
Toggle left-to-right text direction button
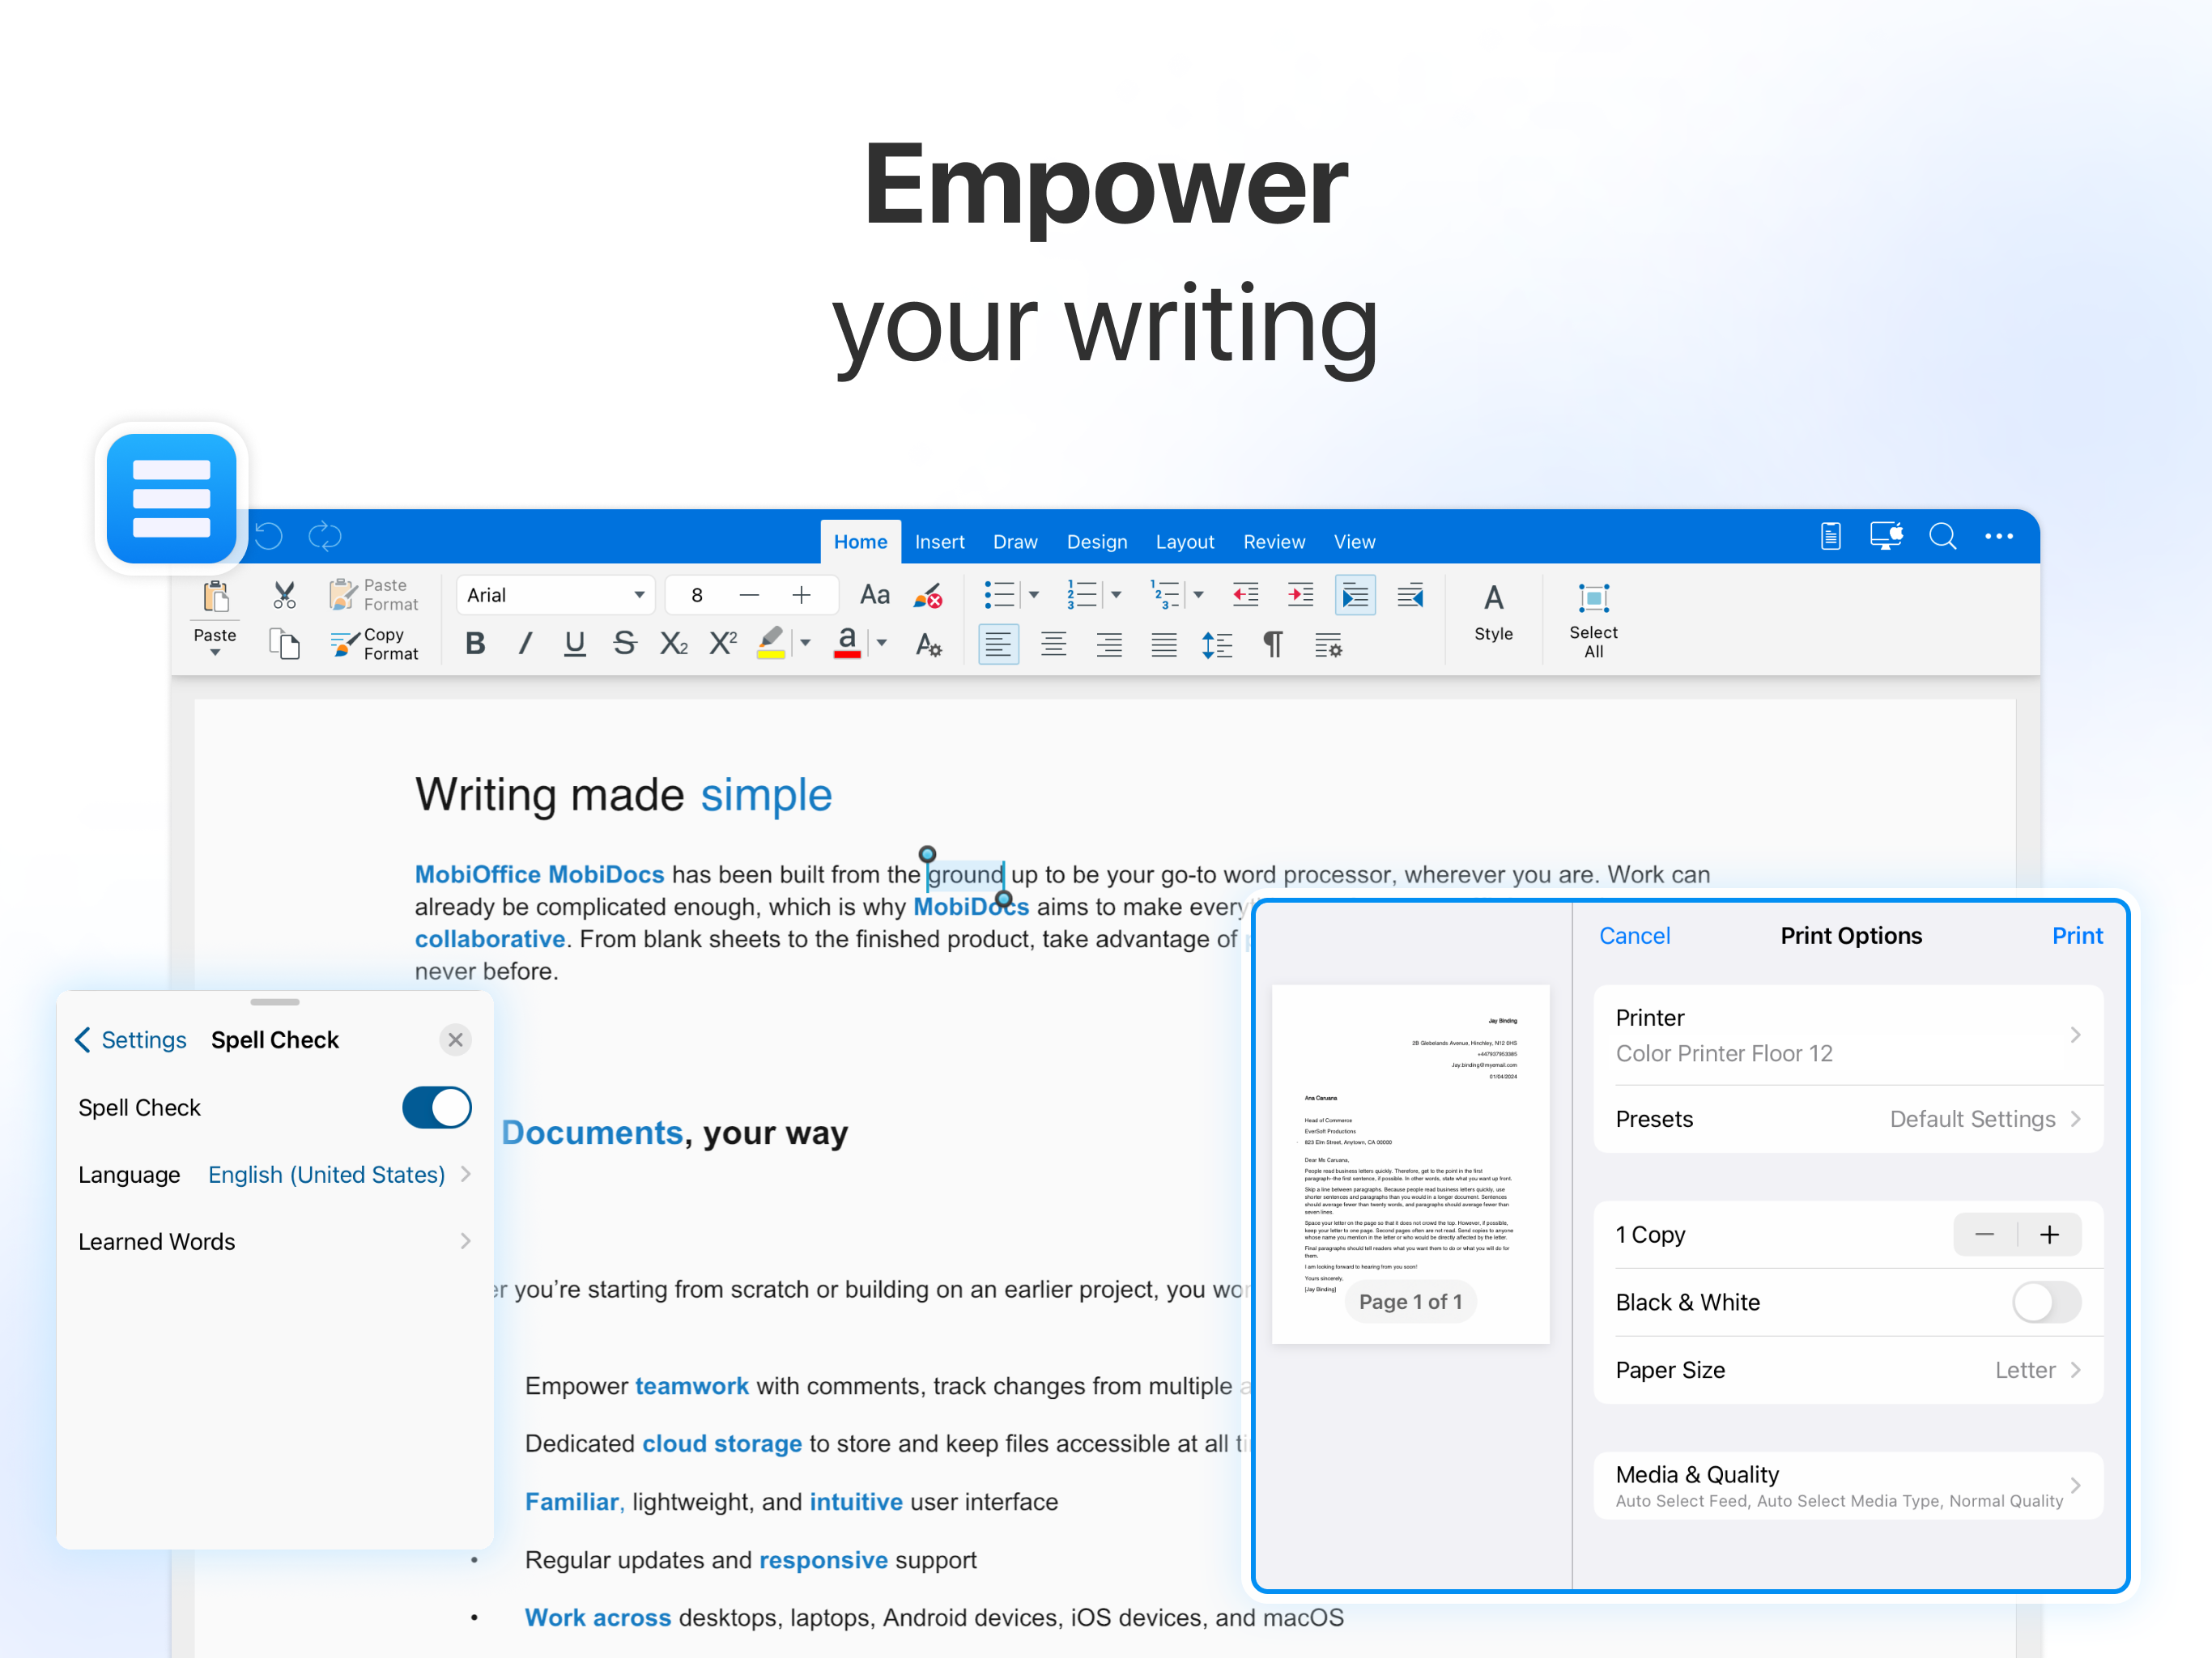(1355, 596)
